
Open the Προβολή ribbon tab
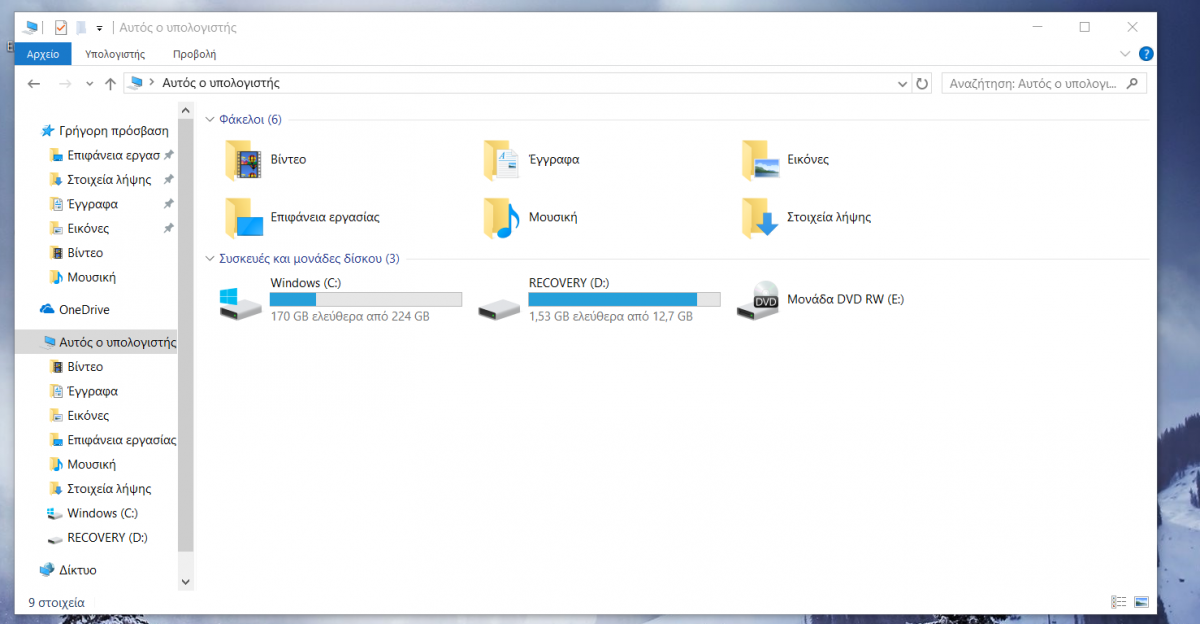point(194,54)
